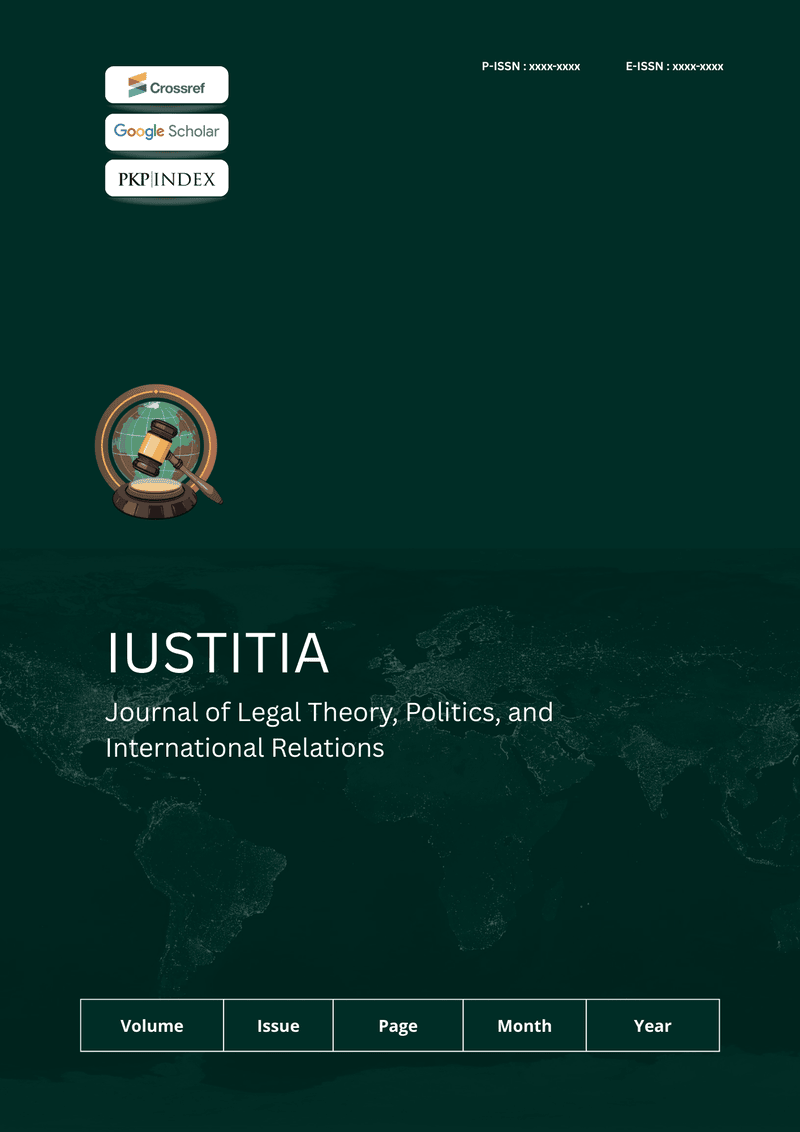The height and width of the screenshot is (1132, 800).
Task: Select the PKP Index badge
Action: coord(167,179)
